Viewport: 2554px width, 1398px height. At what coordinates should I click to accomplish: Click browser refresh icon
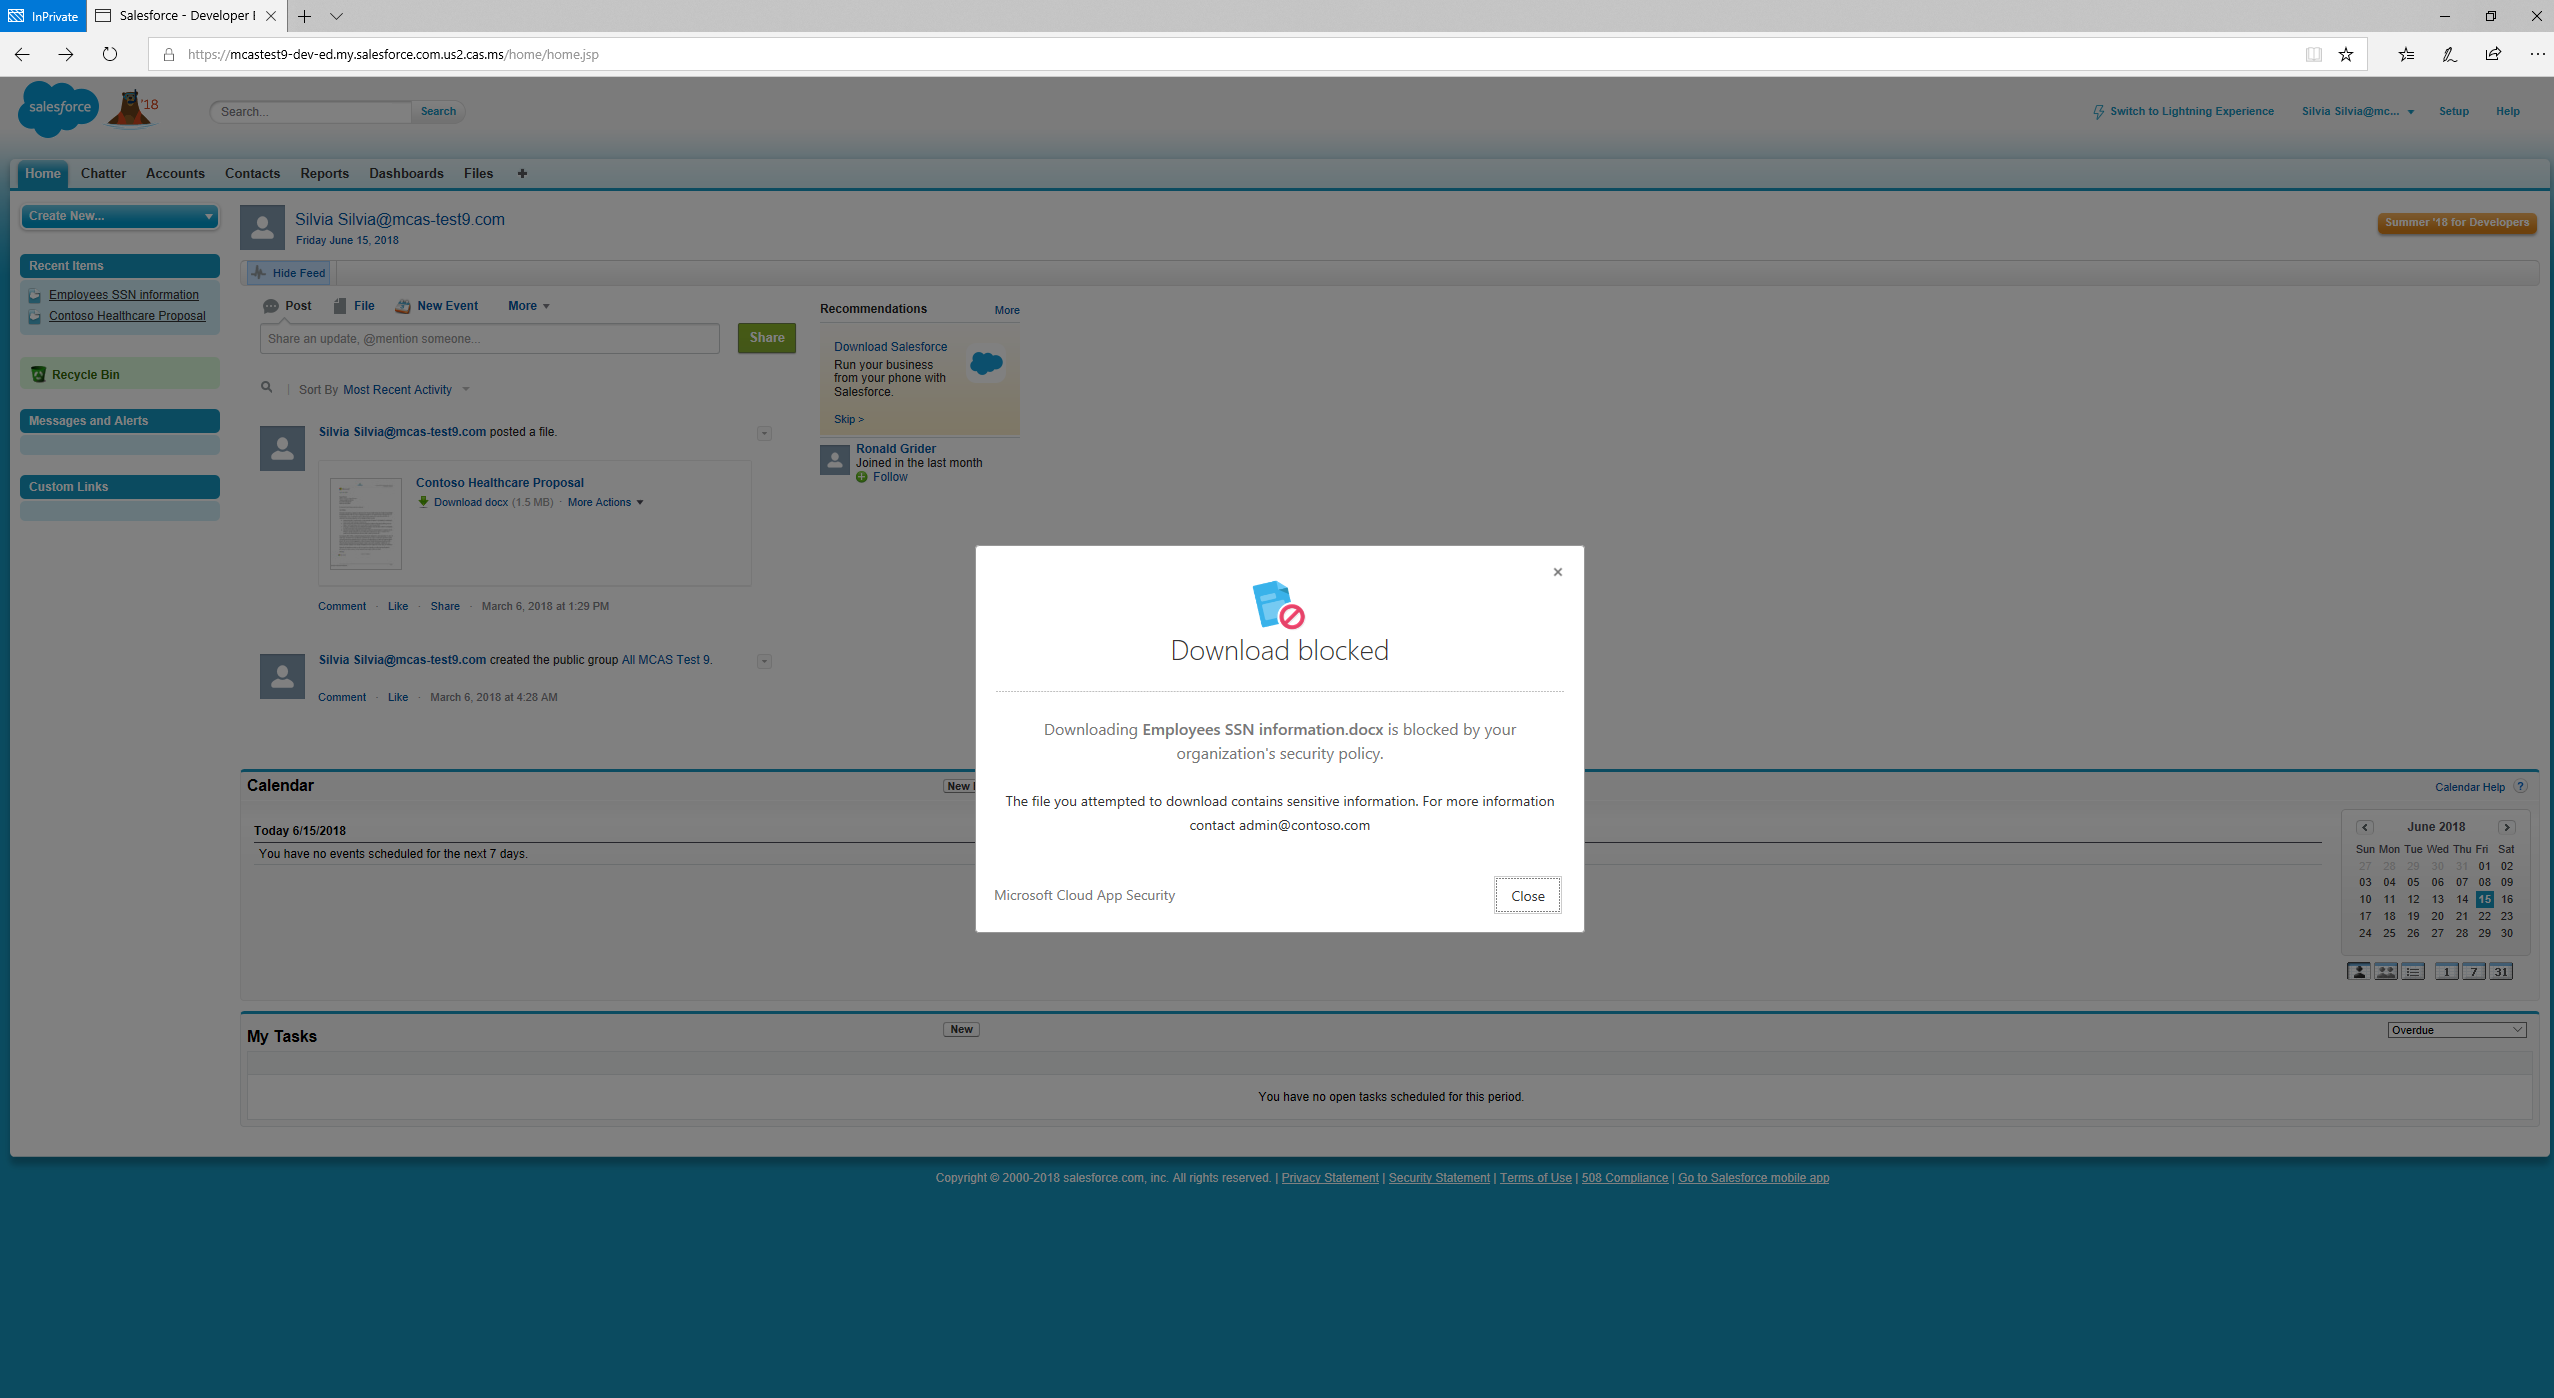tap(110, 54)
